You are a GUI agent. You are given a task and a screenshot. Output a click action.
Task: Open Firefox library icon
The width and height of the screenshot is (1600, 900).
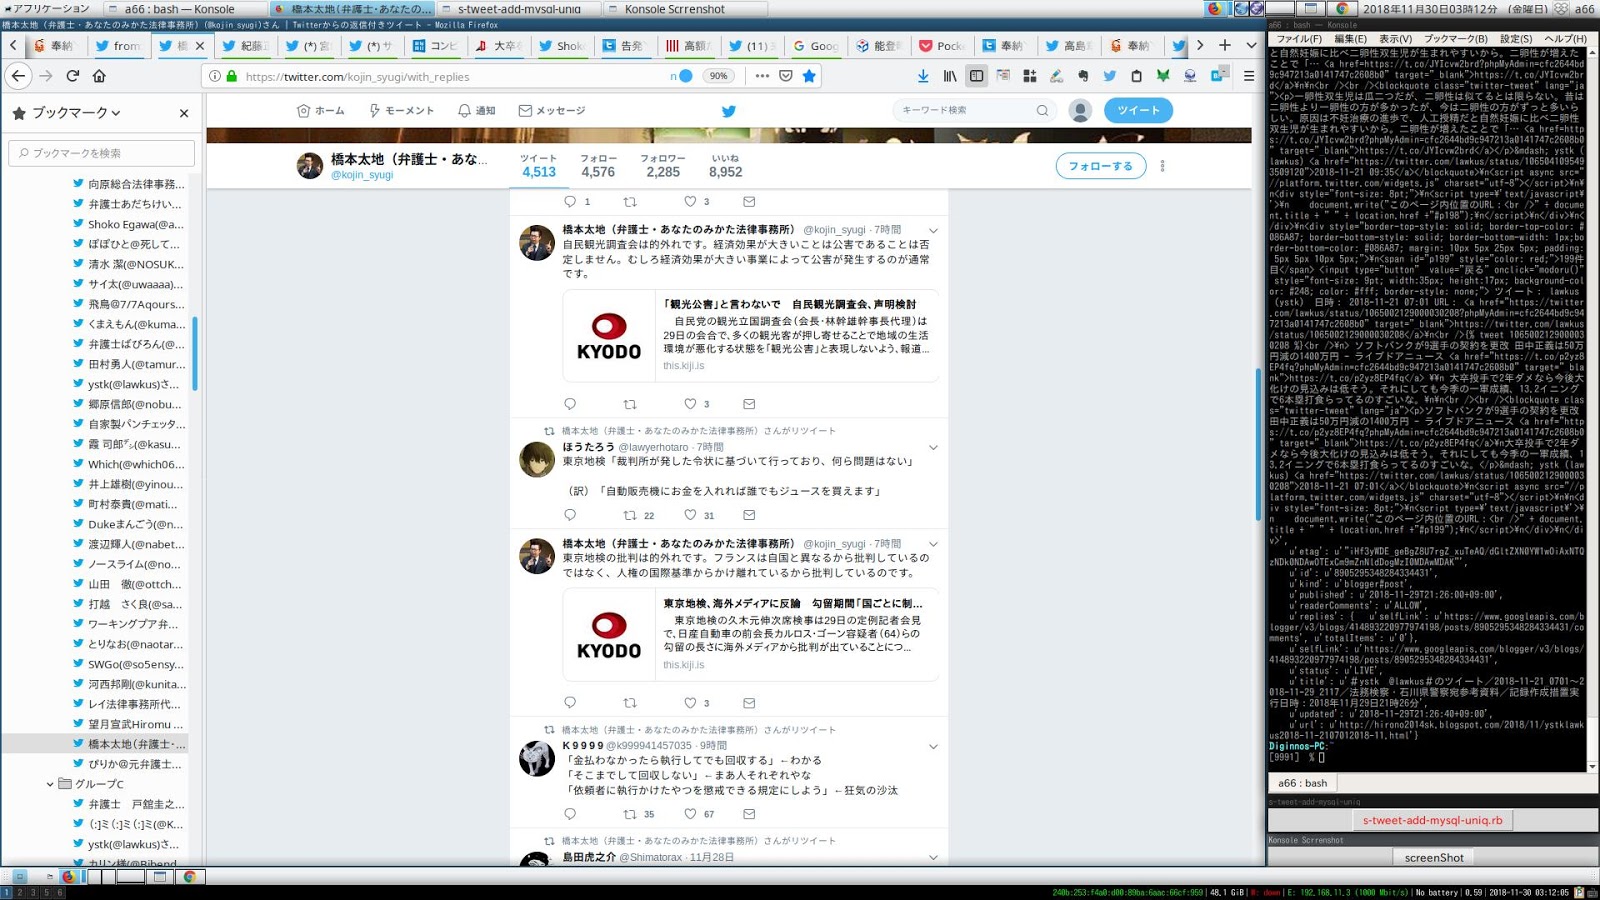click(x=950, y=76)
